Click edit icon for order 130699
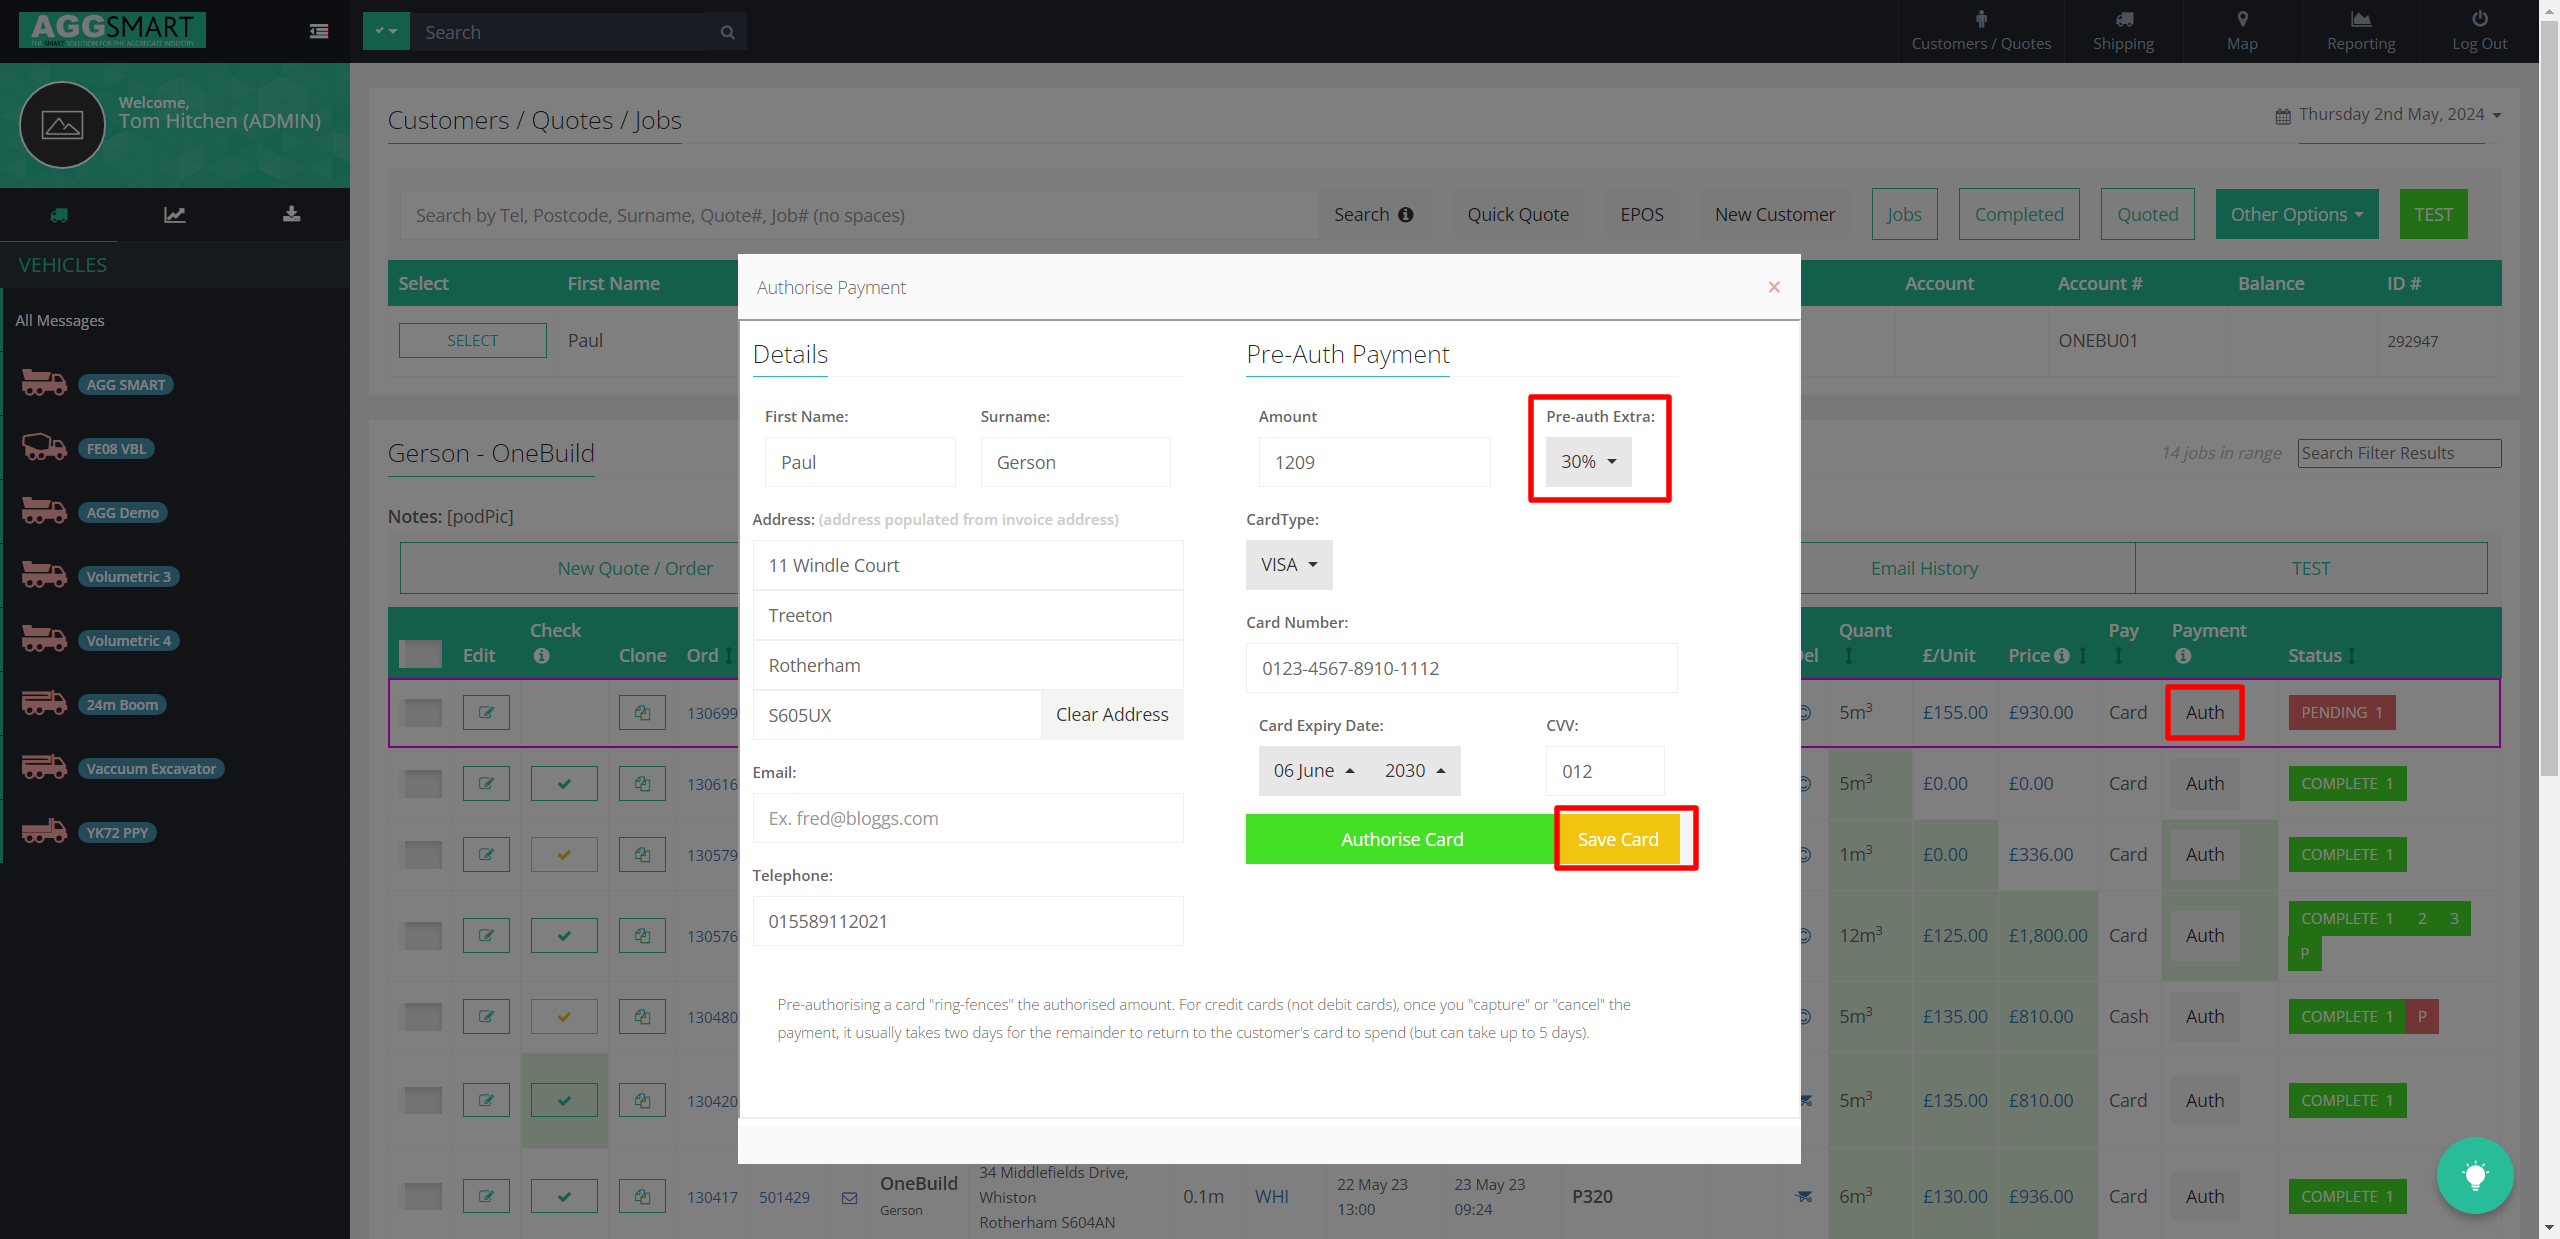This screenshot has width=2560, height=1239. pyautogui.click(x=486, y=713)
